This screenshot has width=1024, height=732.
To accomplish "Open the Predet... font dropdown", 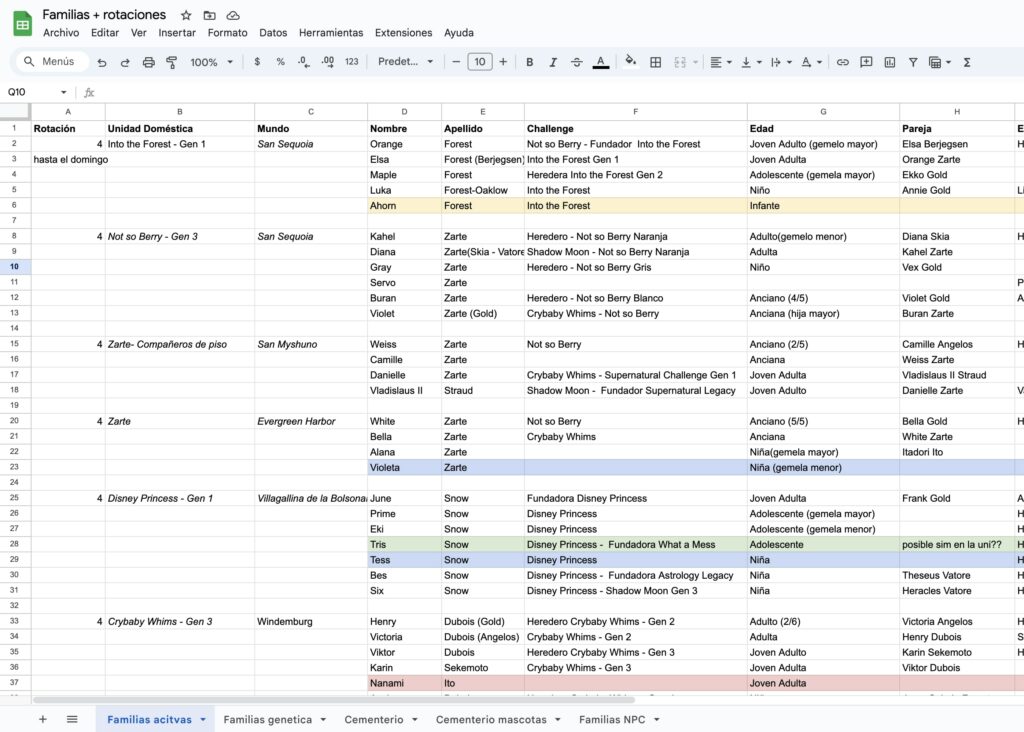I will pos(406,61).
